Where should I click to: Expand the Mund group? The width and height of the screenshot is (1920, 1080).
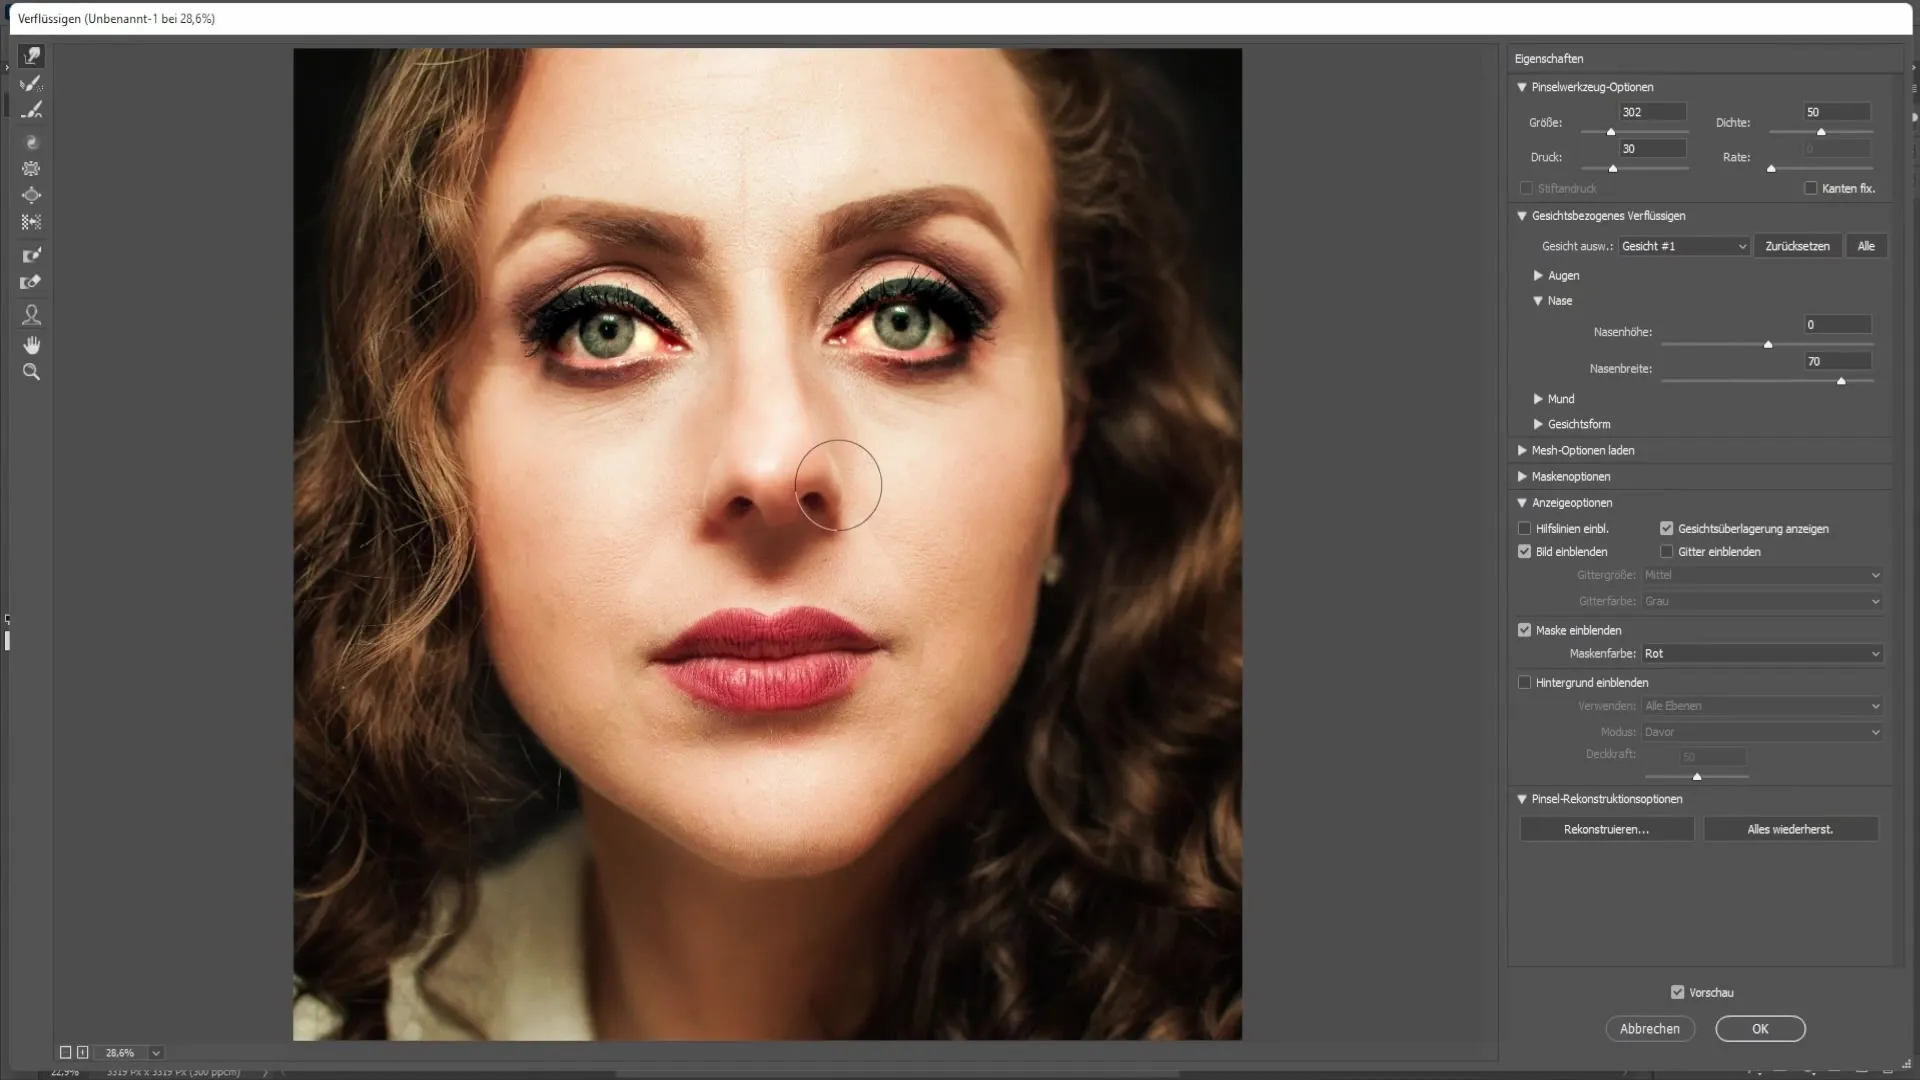pyautogui.click(x=1538, y=399)
